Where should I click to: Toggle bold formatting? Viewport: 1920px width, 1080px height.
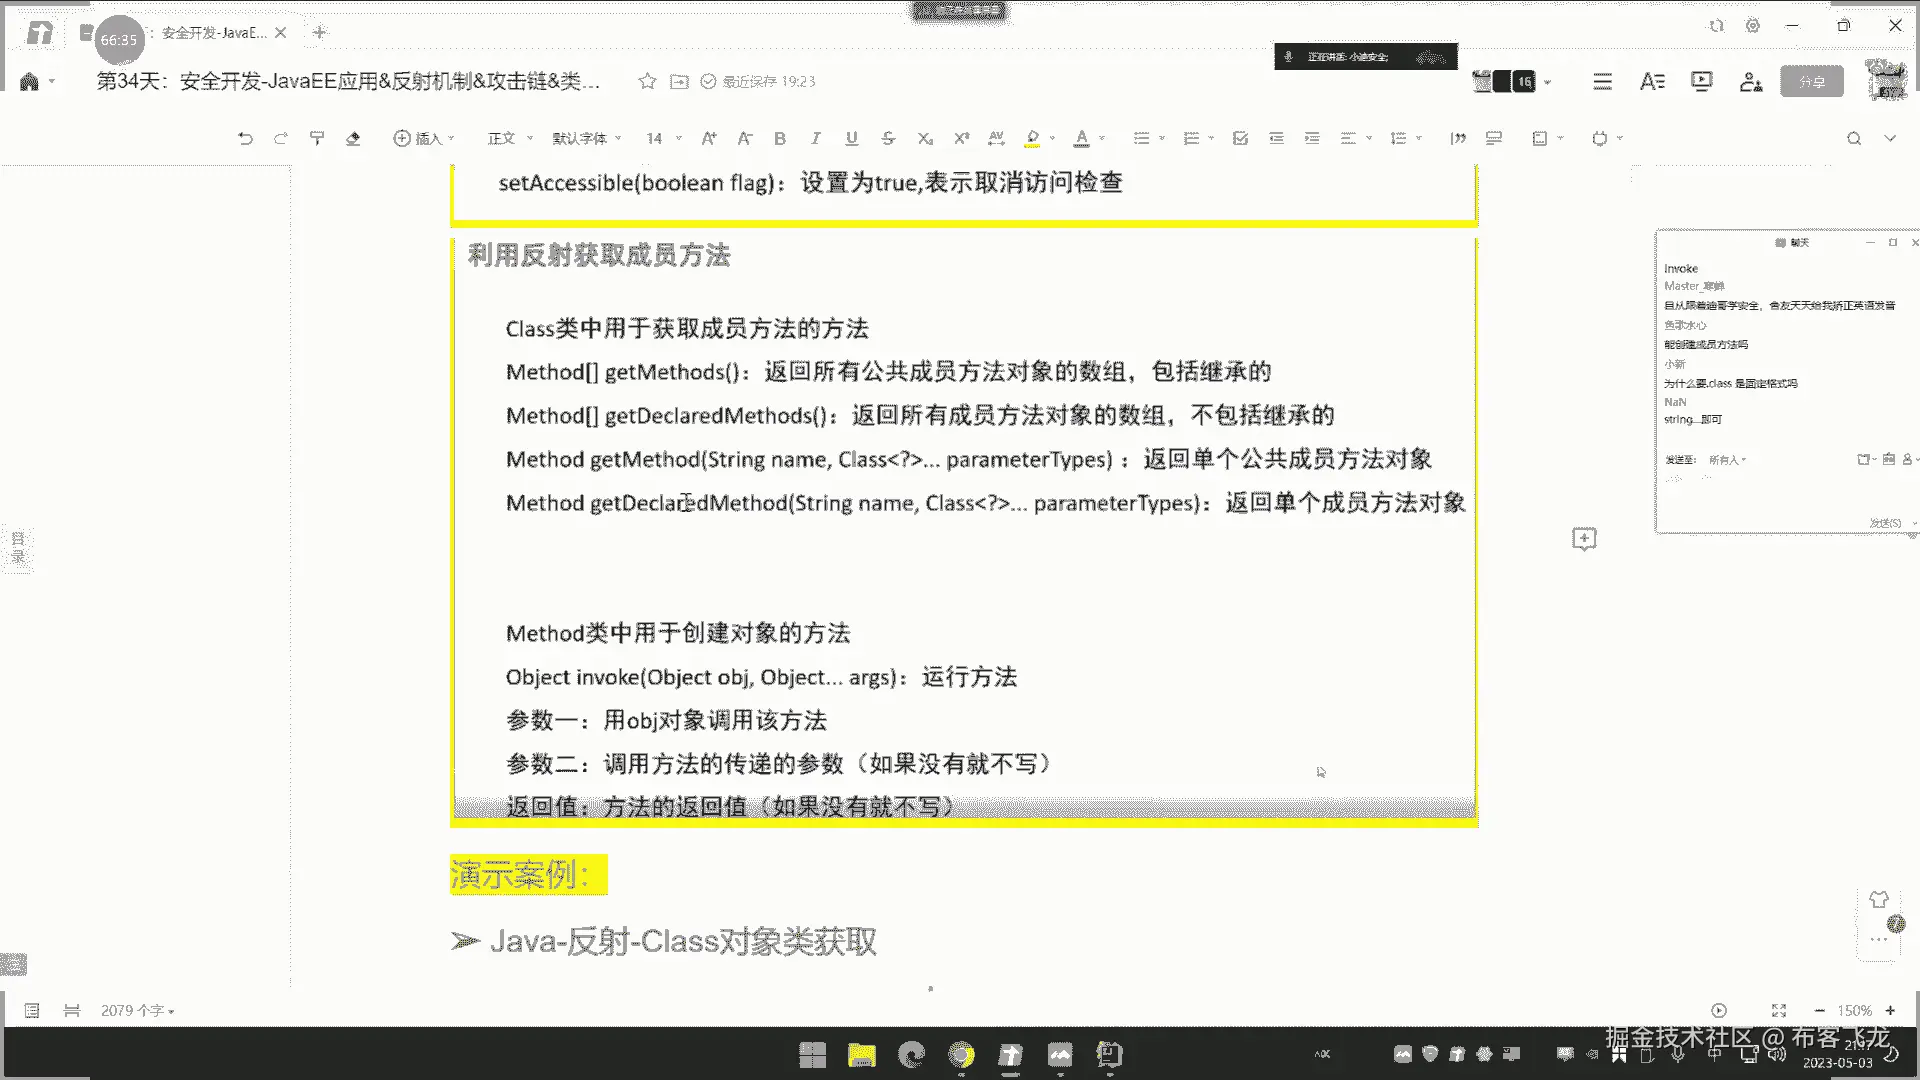coord(780,138)
